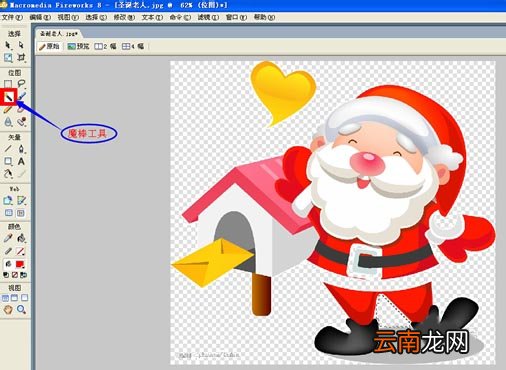This screenshot has width=506, height=370.
Task: Open the 选择(S) menu
Action: pyautogui.click(x=96, y=17)
